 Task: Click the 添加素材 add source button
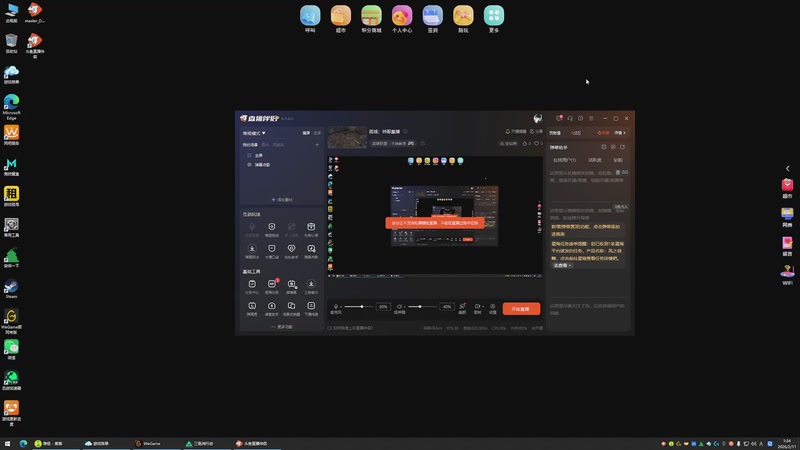click(282, 199)
